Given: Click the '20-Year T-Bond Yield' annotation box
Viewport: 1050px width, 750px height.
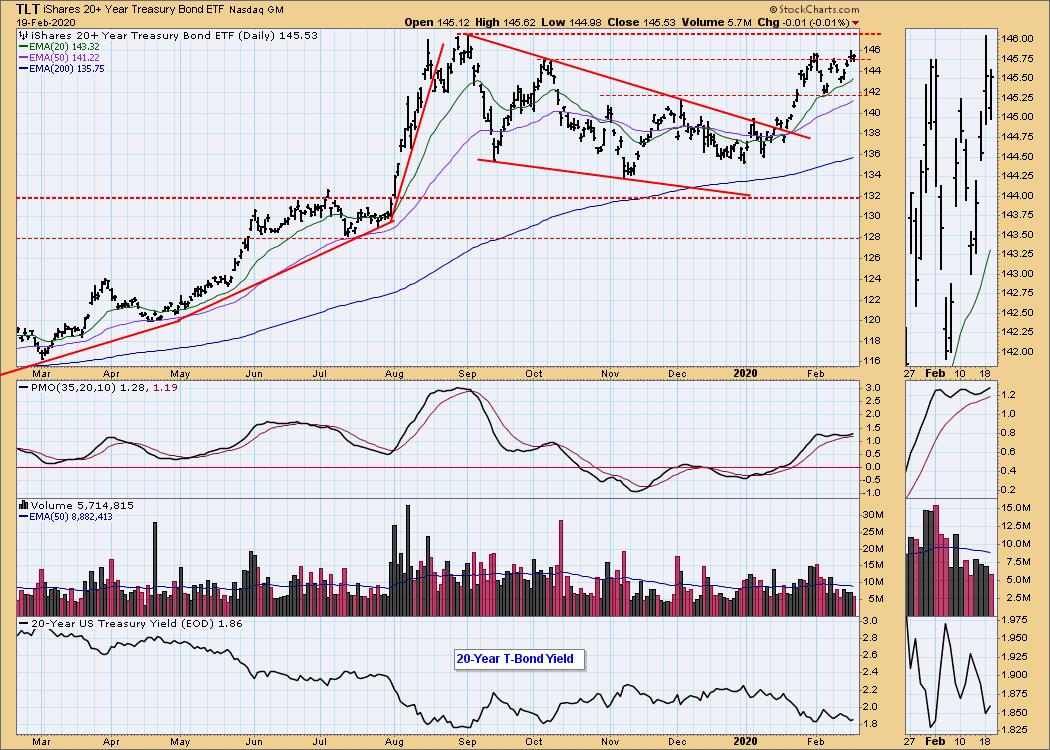Looking at the screenshot, I should (x=519, y=659).
